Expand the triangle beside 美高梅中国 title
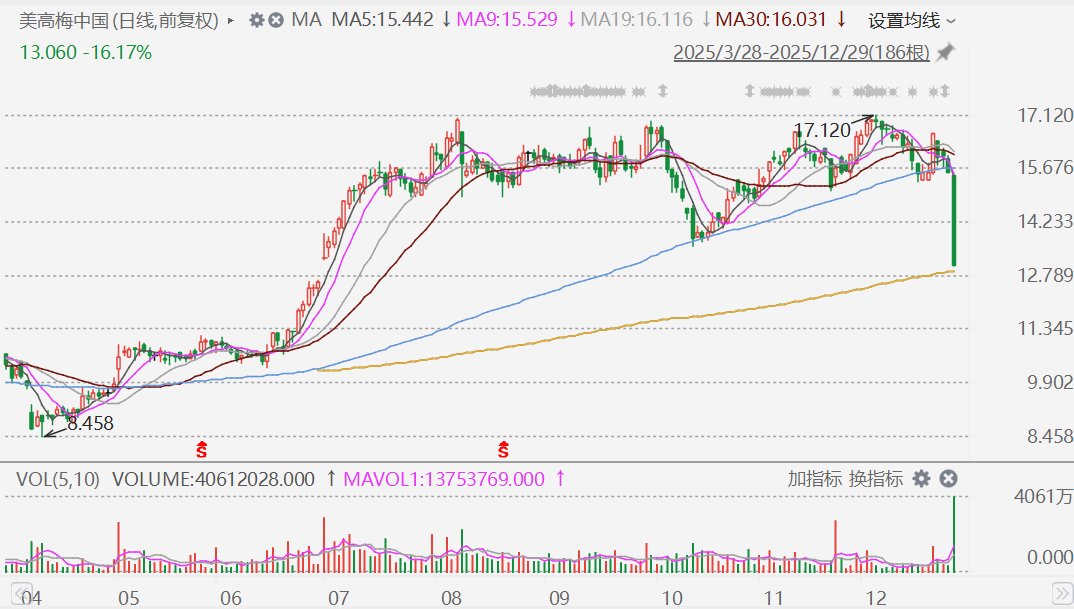Image resolution: width=1074 pixels, height=609 pixels. (232, 20)
